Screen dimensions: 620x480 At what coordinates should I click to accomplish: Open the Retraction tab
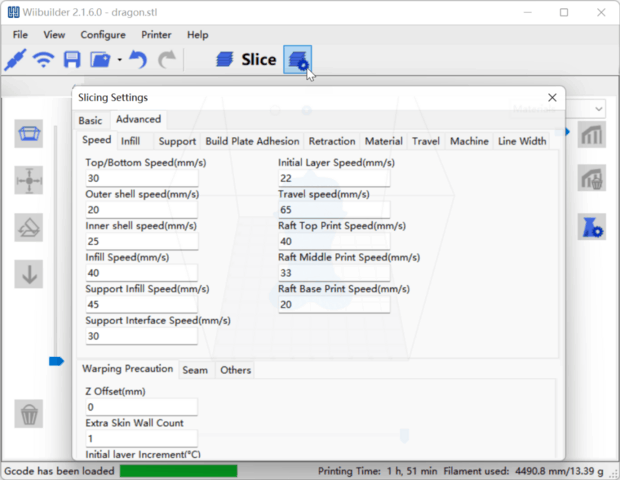(331, 141)
